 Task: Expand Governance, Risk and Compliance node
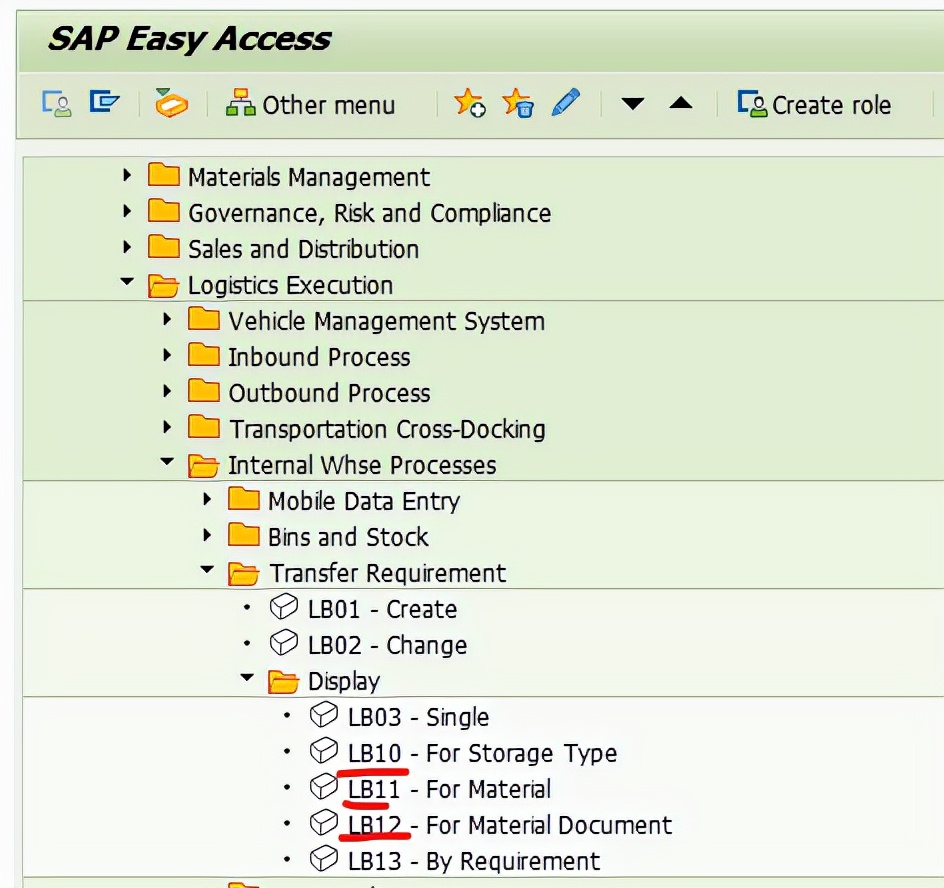tap(126, 211)
